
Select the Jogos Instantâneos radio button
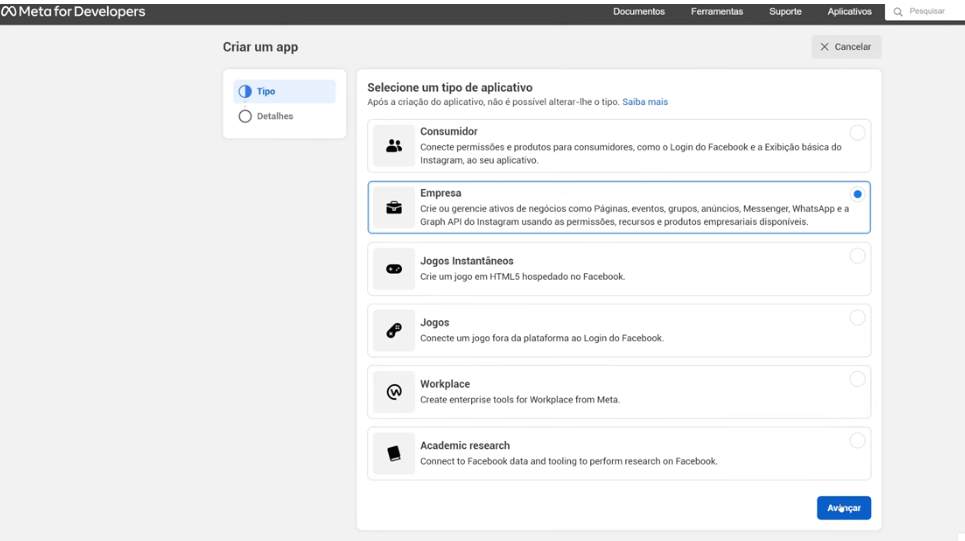(857, 255)
